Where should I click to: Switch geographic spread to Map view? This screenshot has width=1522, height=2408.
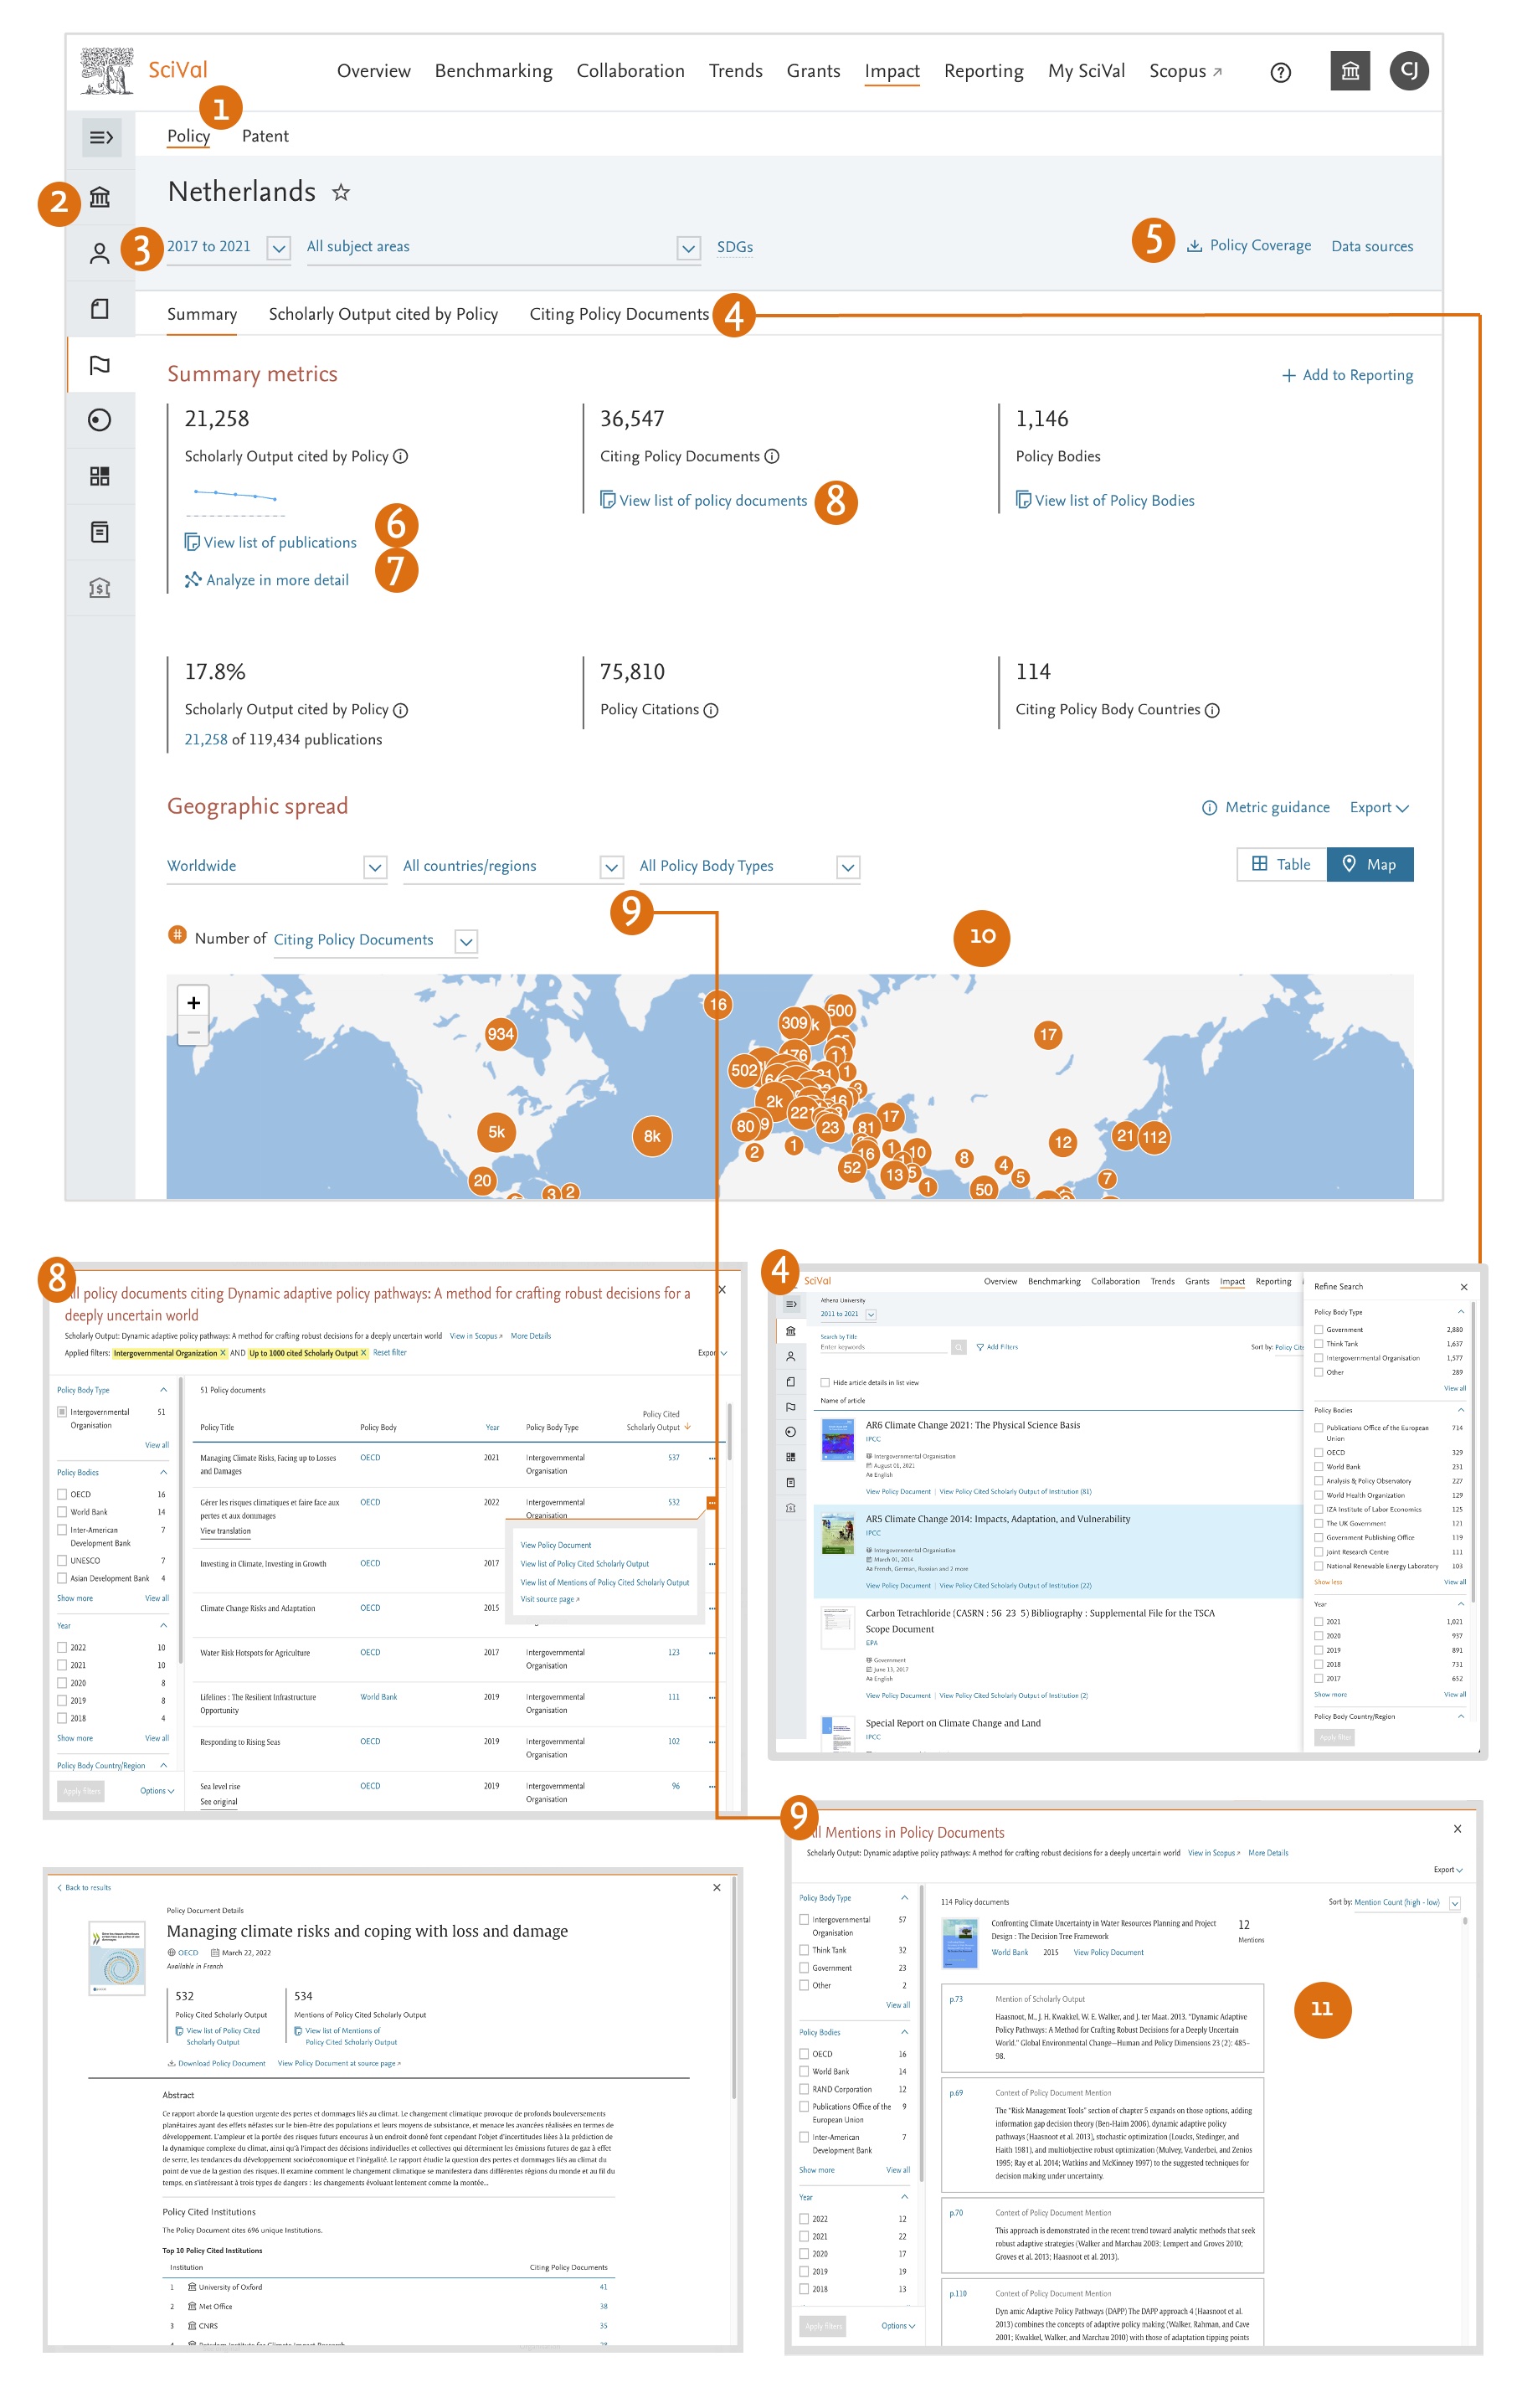(x=1369, y=865)
